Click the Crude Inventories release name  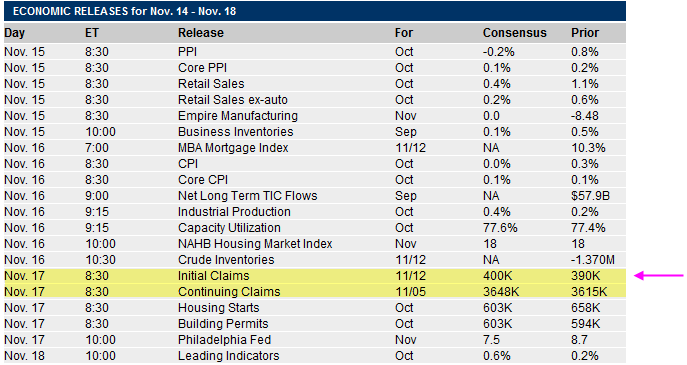(226, 260)
